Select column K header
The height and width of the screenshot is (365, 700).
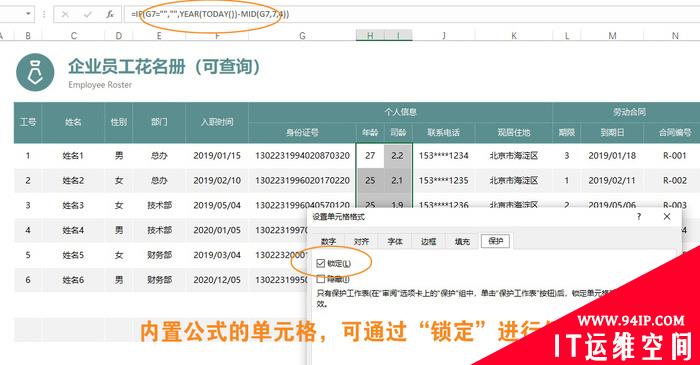pos(514,36)
